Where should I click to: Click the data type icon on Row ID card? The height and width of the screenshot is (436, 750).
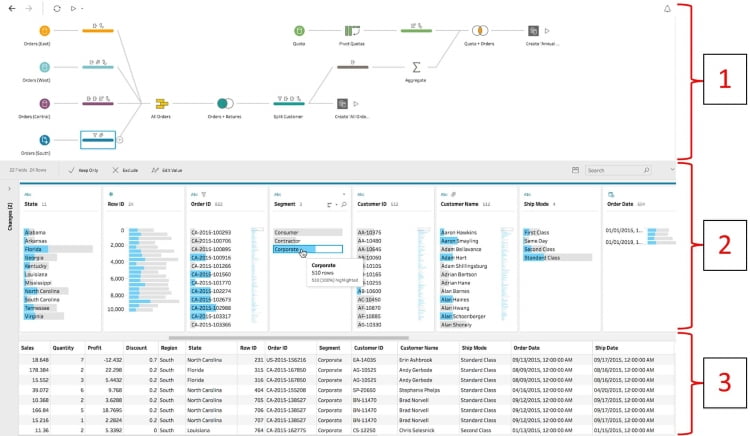point(111,194)
